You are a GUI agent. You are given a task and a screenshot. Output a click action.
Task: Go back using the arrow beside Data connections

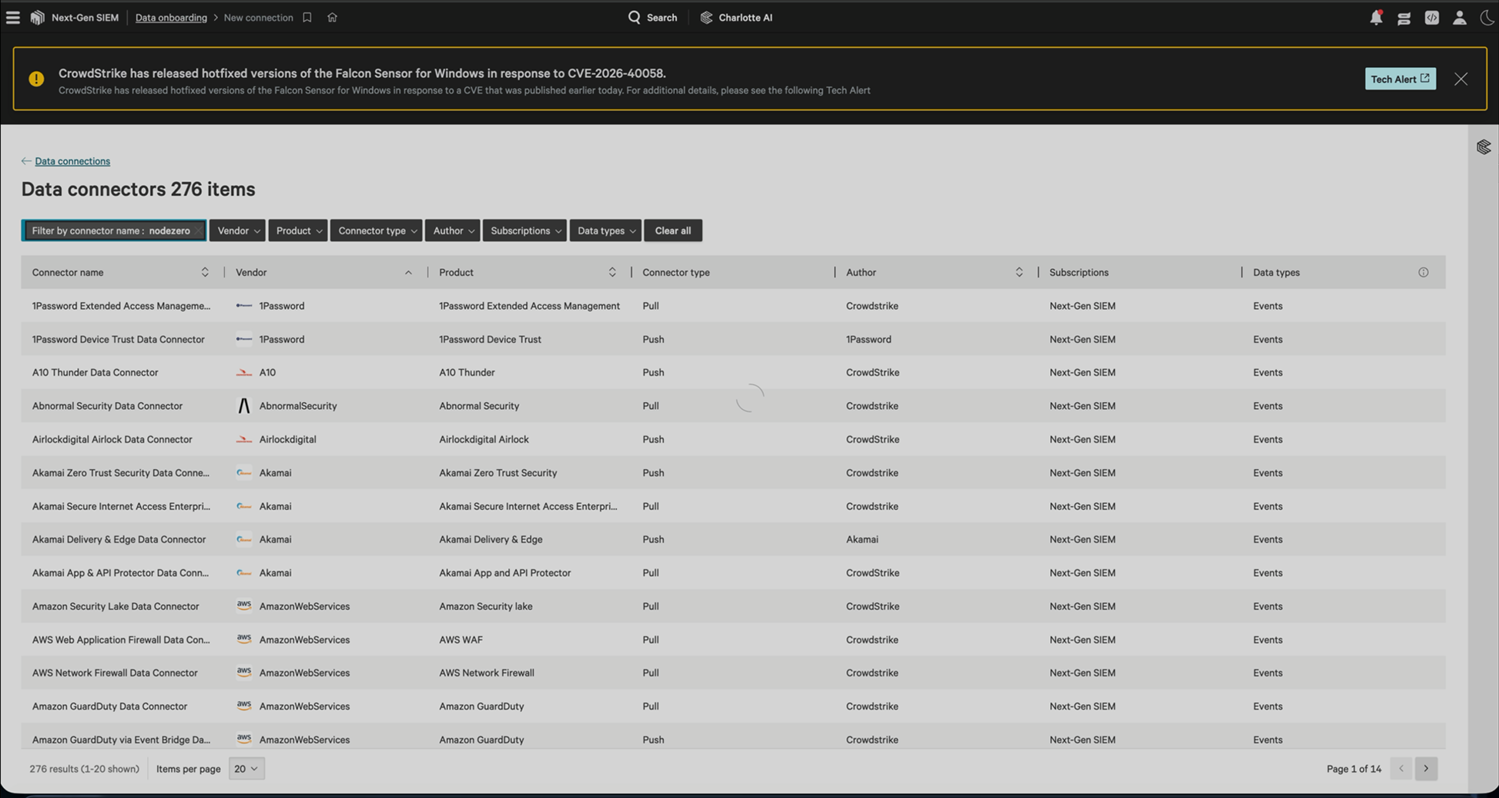(x=26, y=161)
